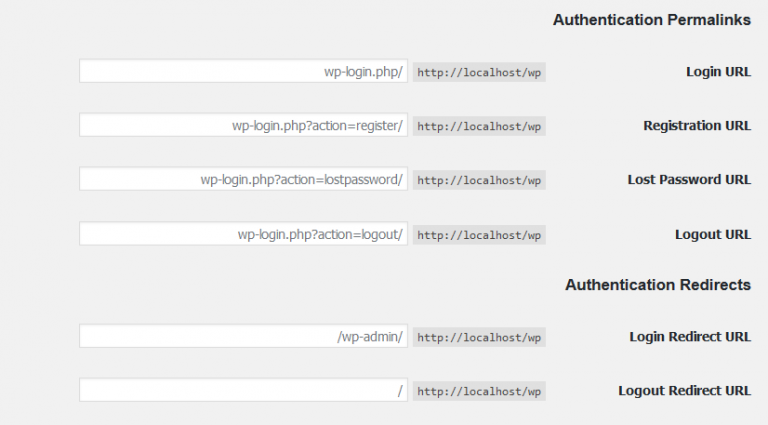
Task: Focus the Login Redirect URL text box
Action: pos(243,336)
